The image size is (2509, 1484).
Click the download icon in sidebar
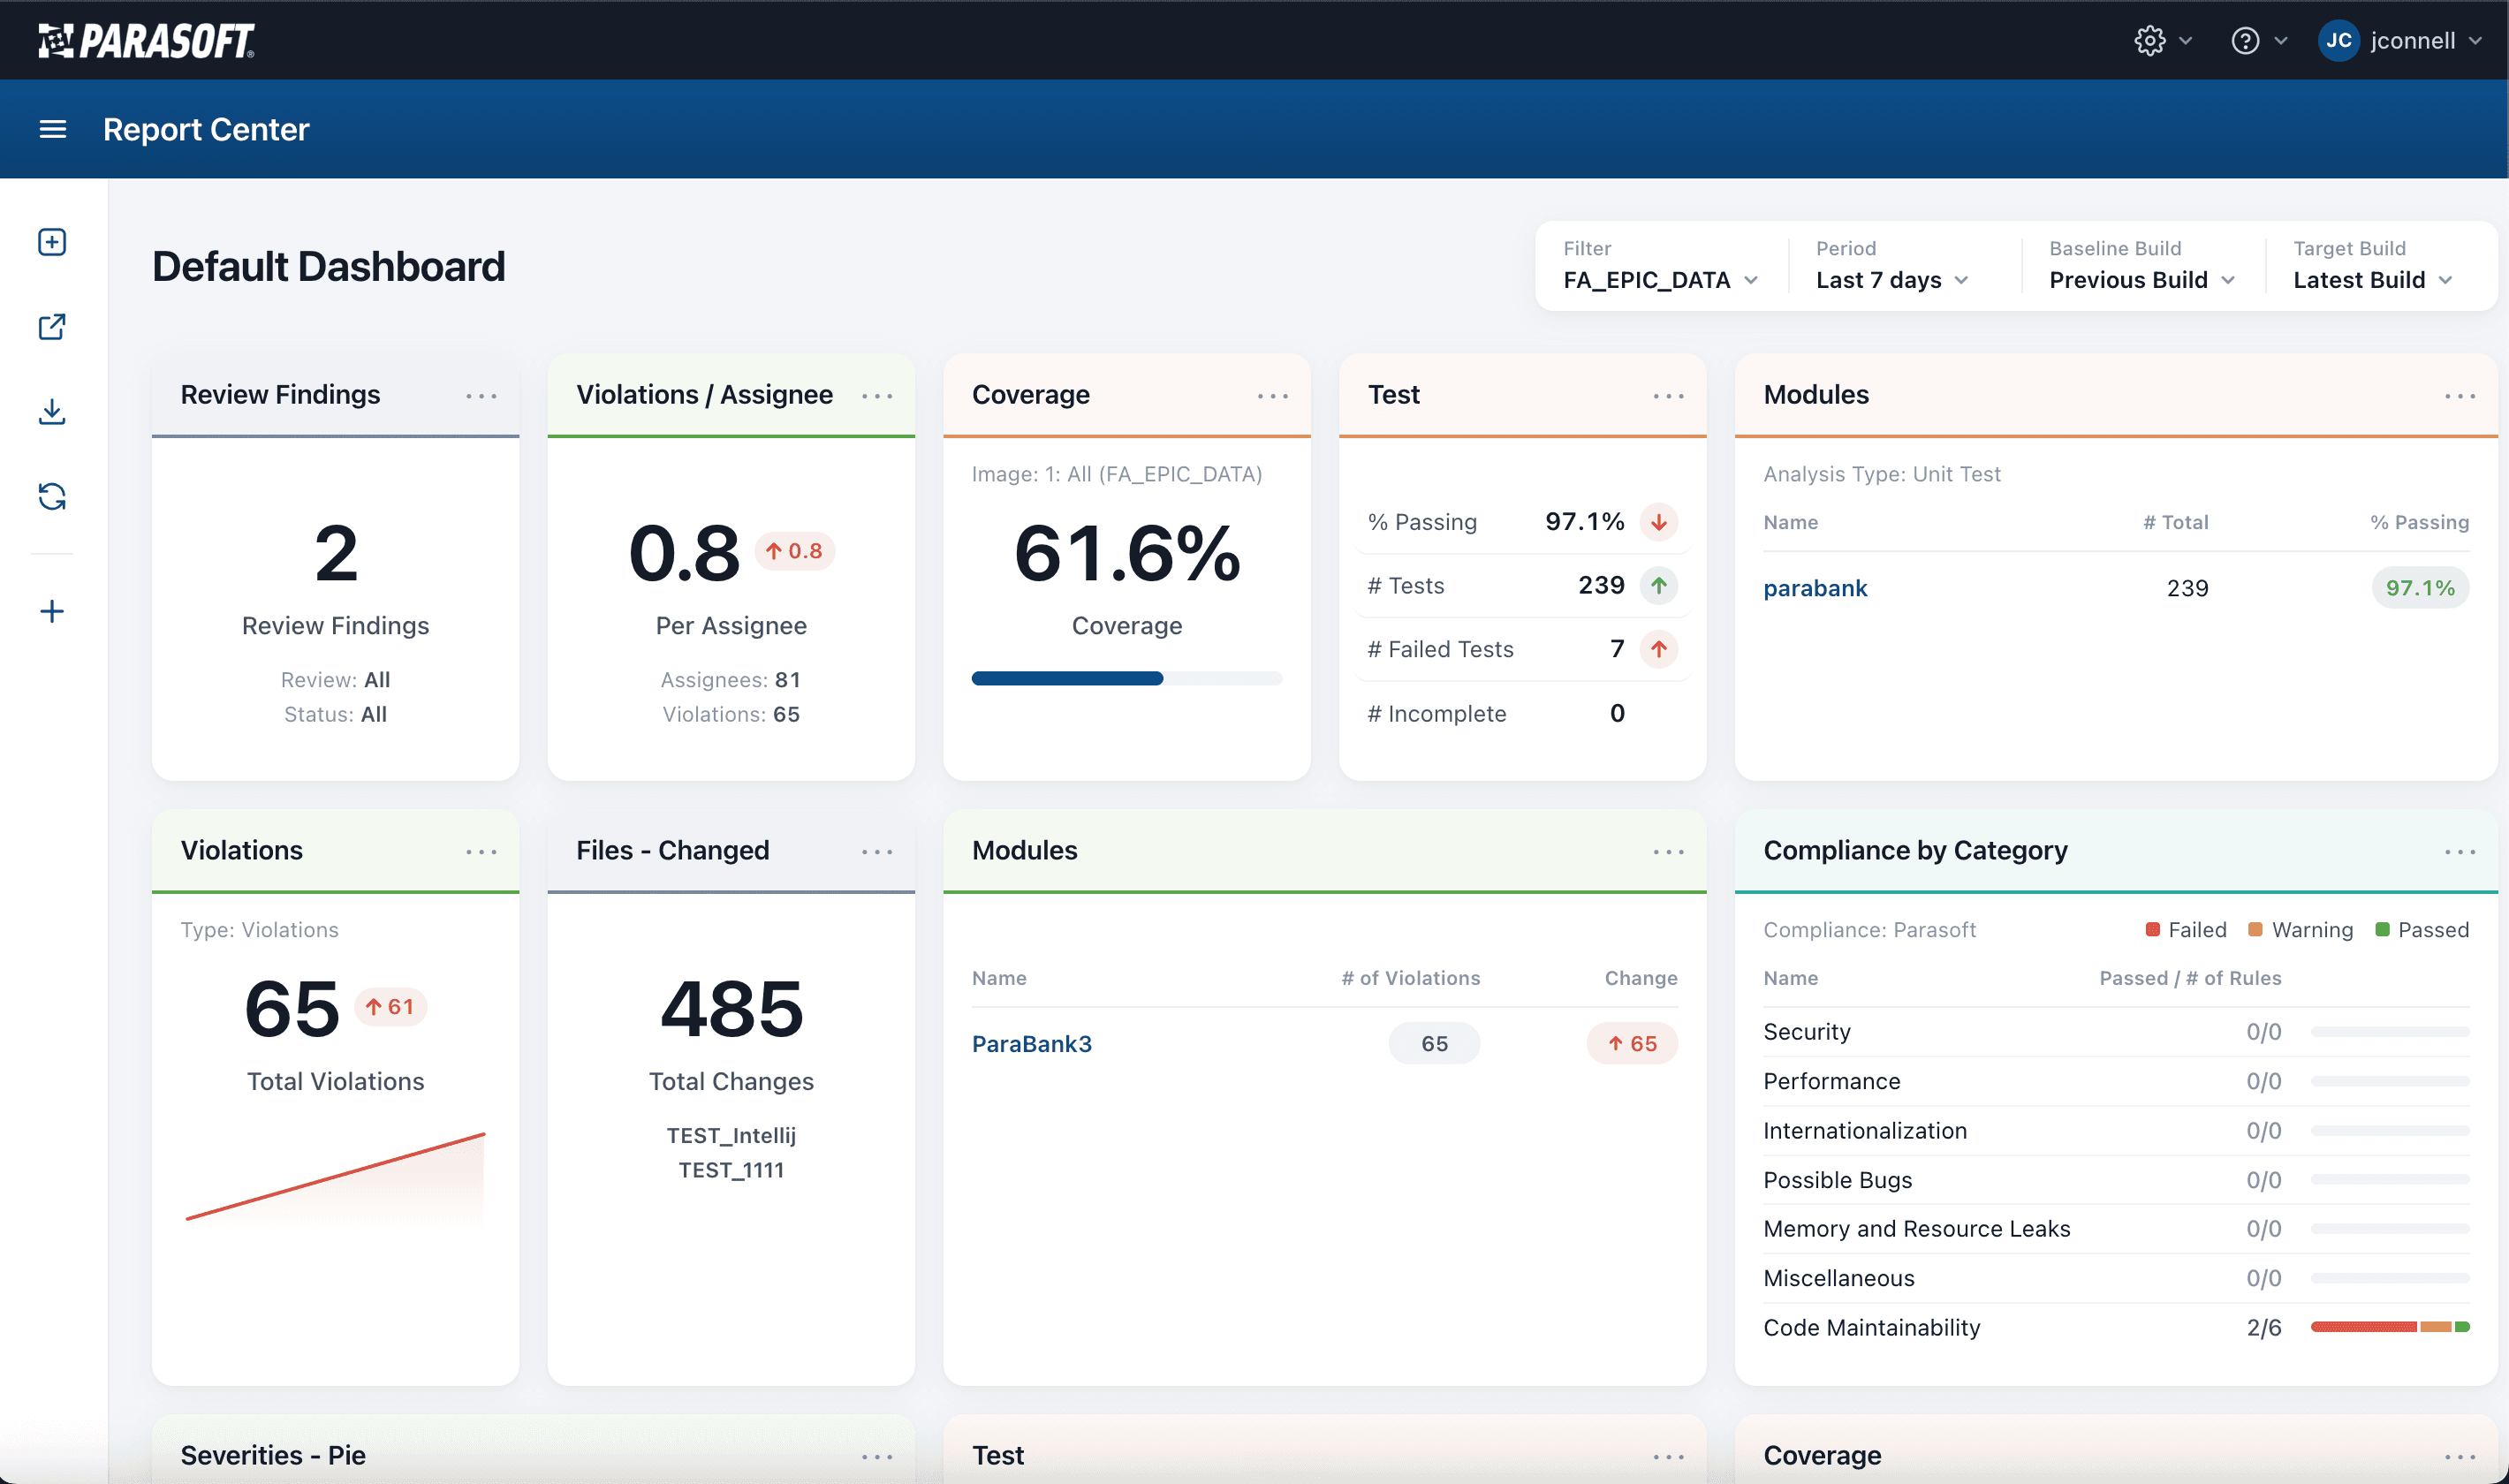point(52,411)
